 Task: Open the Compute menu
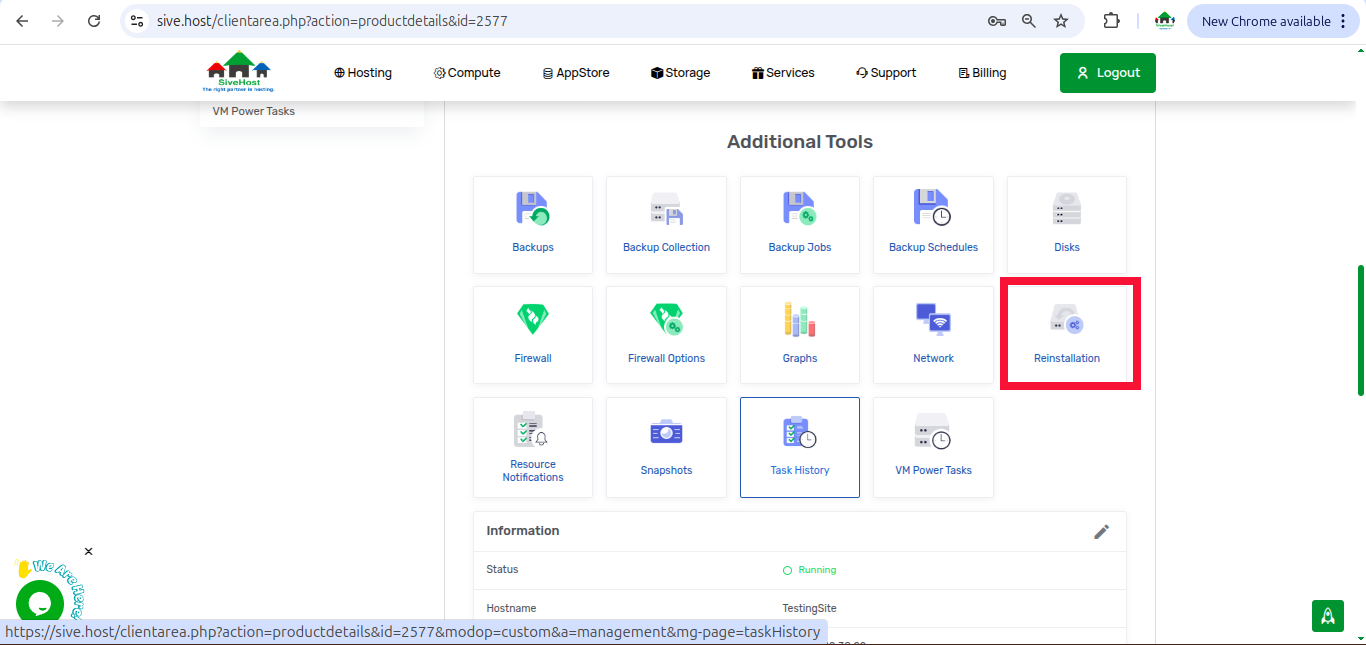click(x=467, y=73)
